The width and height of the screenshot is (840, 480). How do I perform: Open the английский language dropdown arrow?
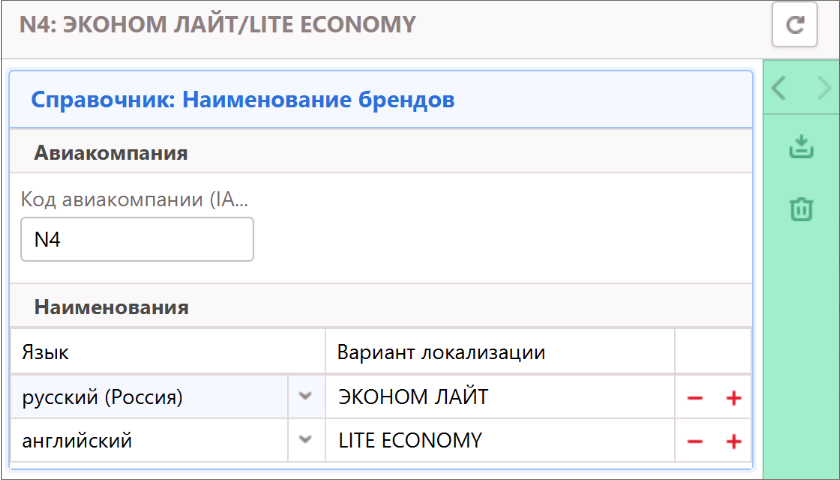click(306, 440)
